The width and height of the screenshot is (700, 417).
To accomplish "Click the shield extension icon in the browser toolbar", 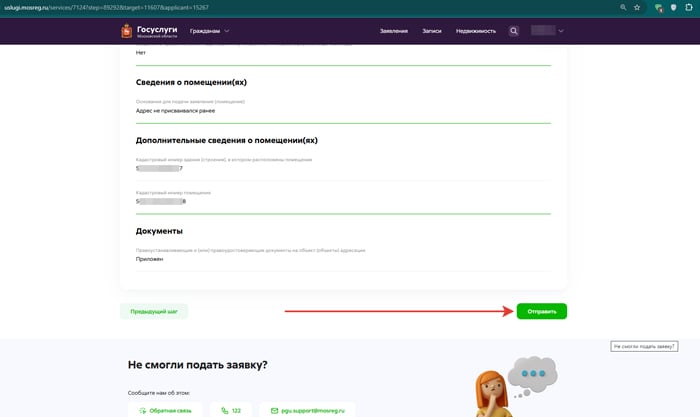I will [x=674, y=7].
